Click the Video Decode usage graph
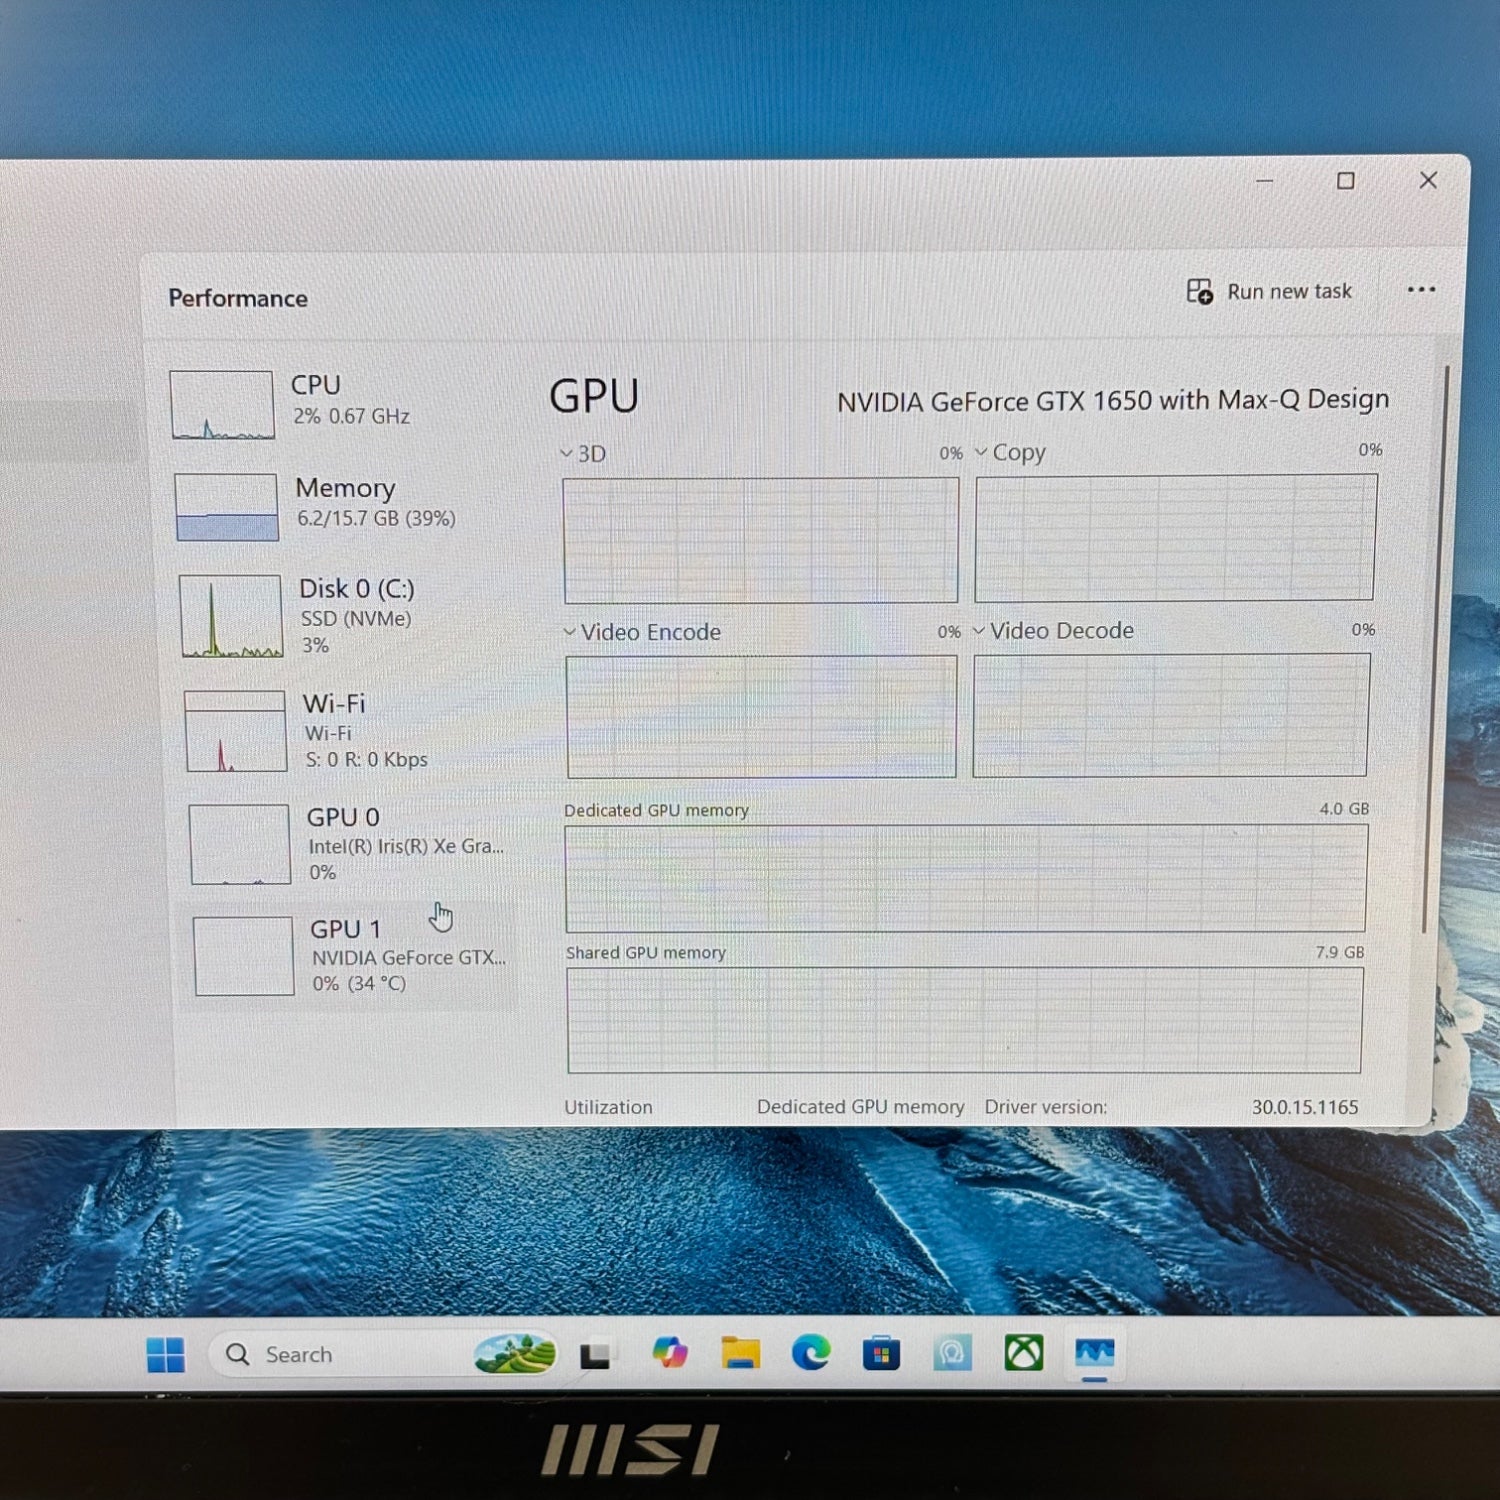Screen dimensions: 1500x1500 (1170, 715)
